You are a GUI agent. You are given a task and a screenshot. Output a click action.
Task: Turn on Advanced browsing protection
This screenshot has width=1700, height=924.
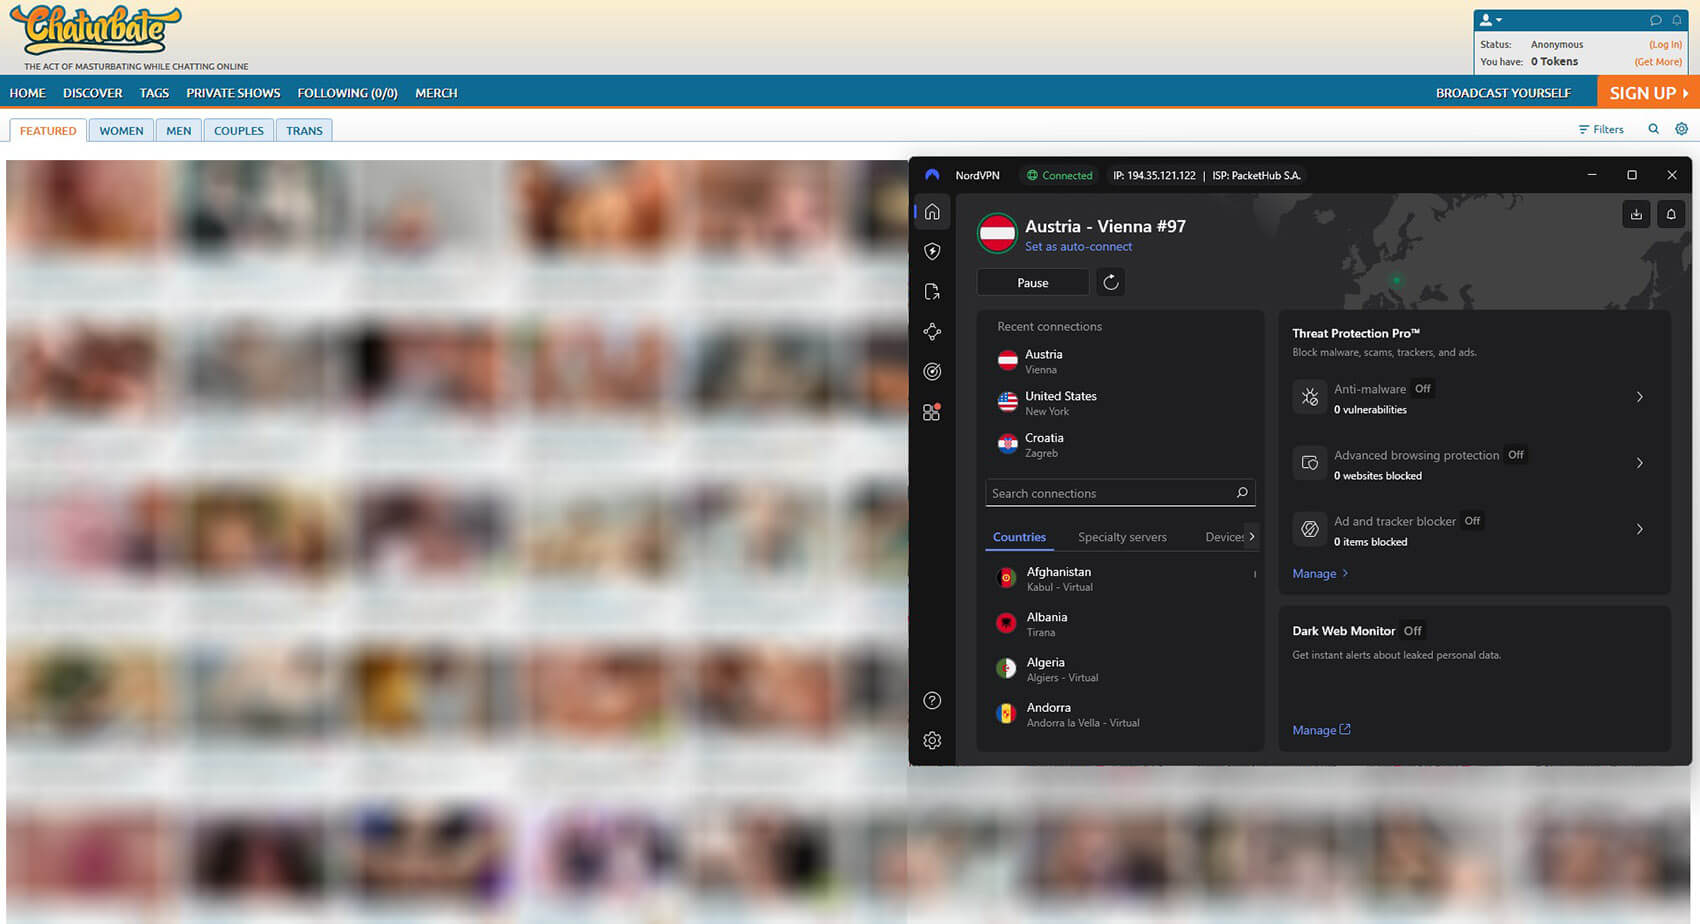1514,454
